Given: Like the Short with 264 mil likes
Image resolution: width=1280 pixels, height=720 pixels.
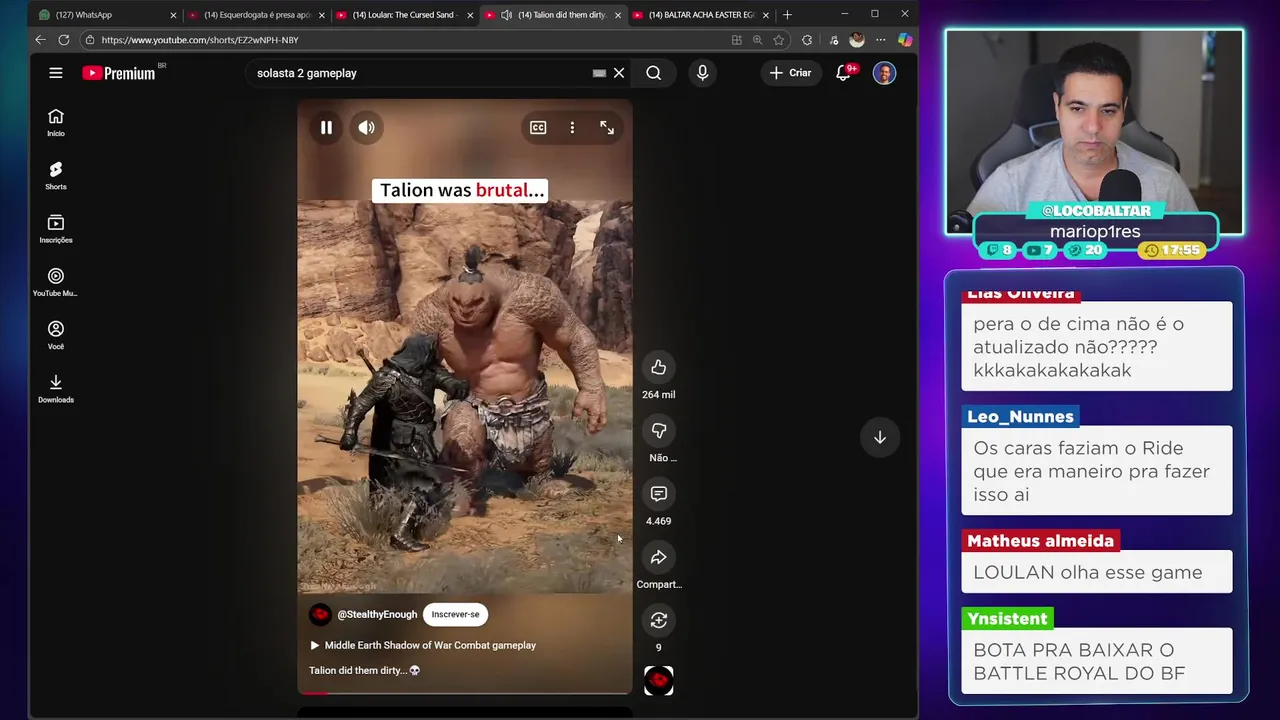Looking at the screenshot, I should [658, 367].
